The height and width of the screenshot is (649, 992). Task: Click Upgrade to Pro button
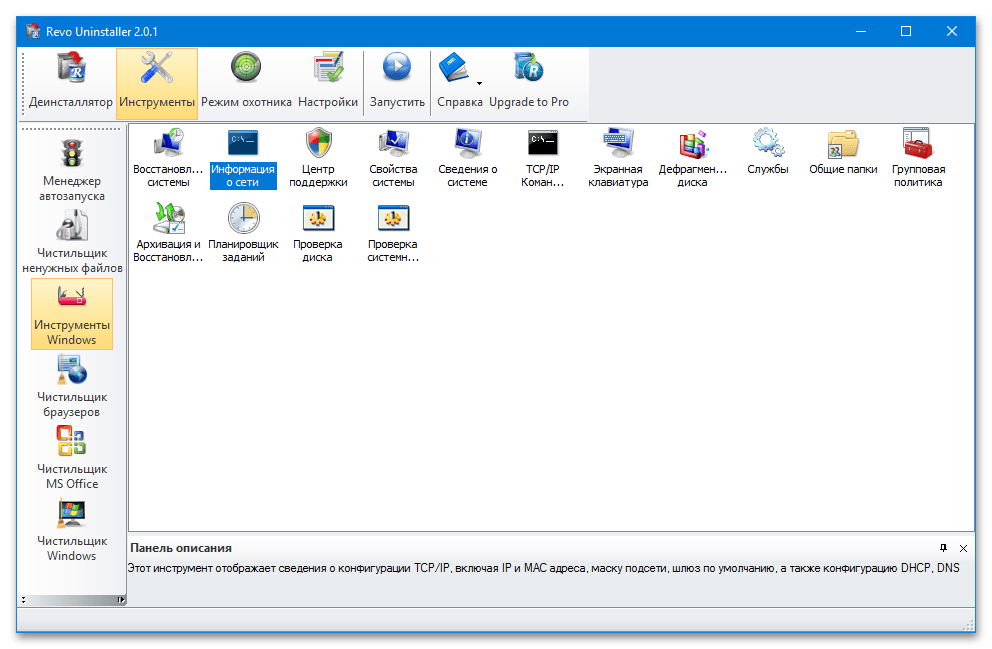pos(528,82)
